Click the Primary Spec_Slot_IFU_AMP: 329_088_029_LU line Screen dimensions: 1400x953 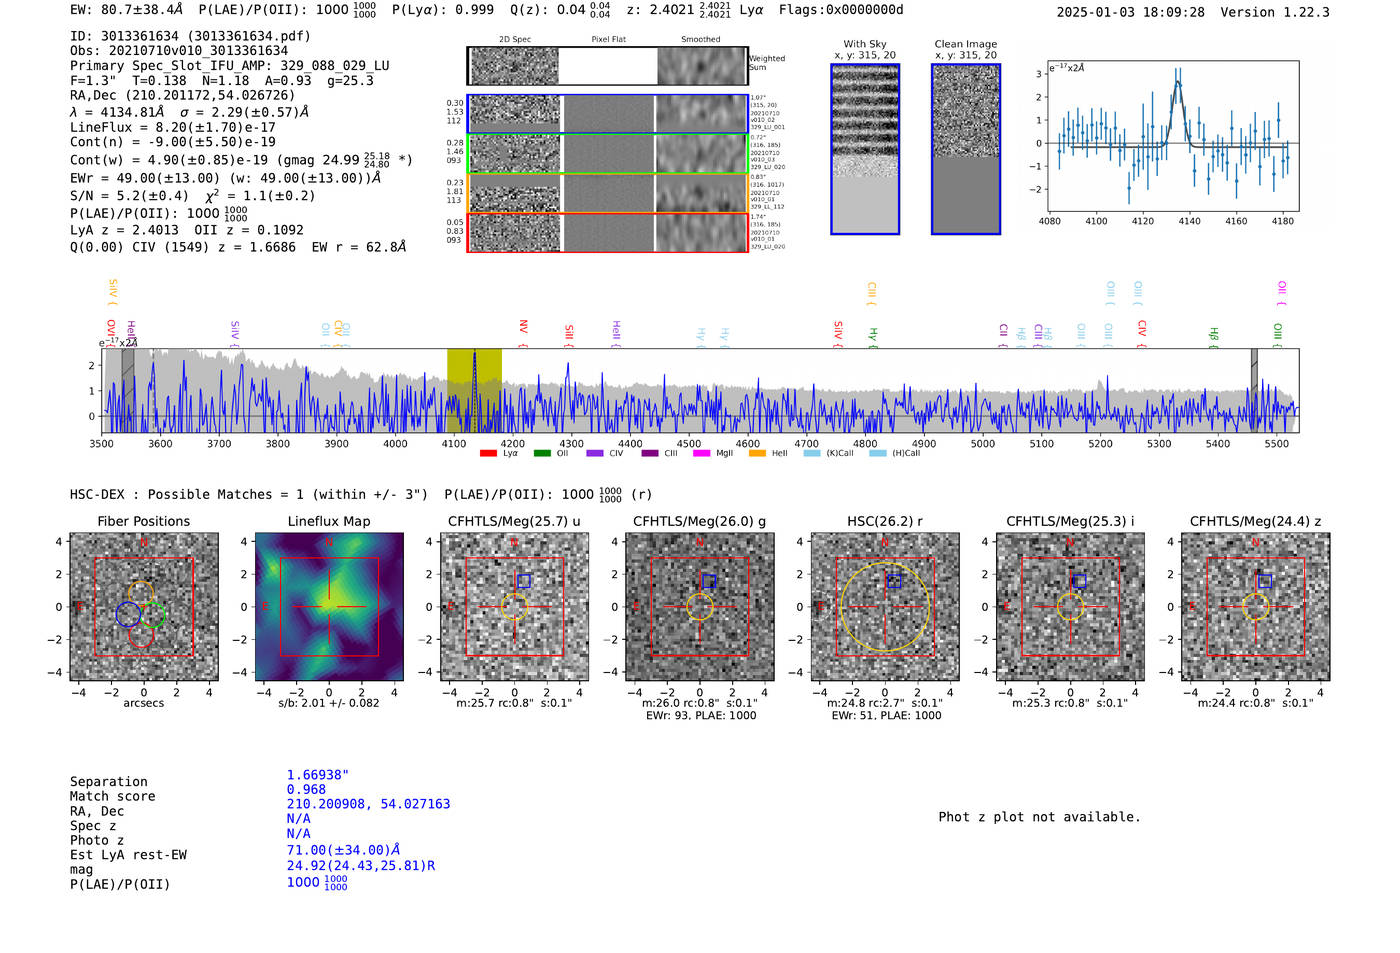(230, 66)
